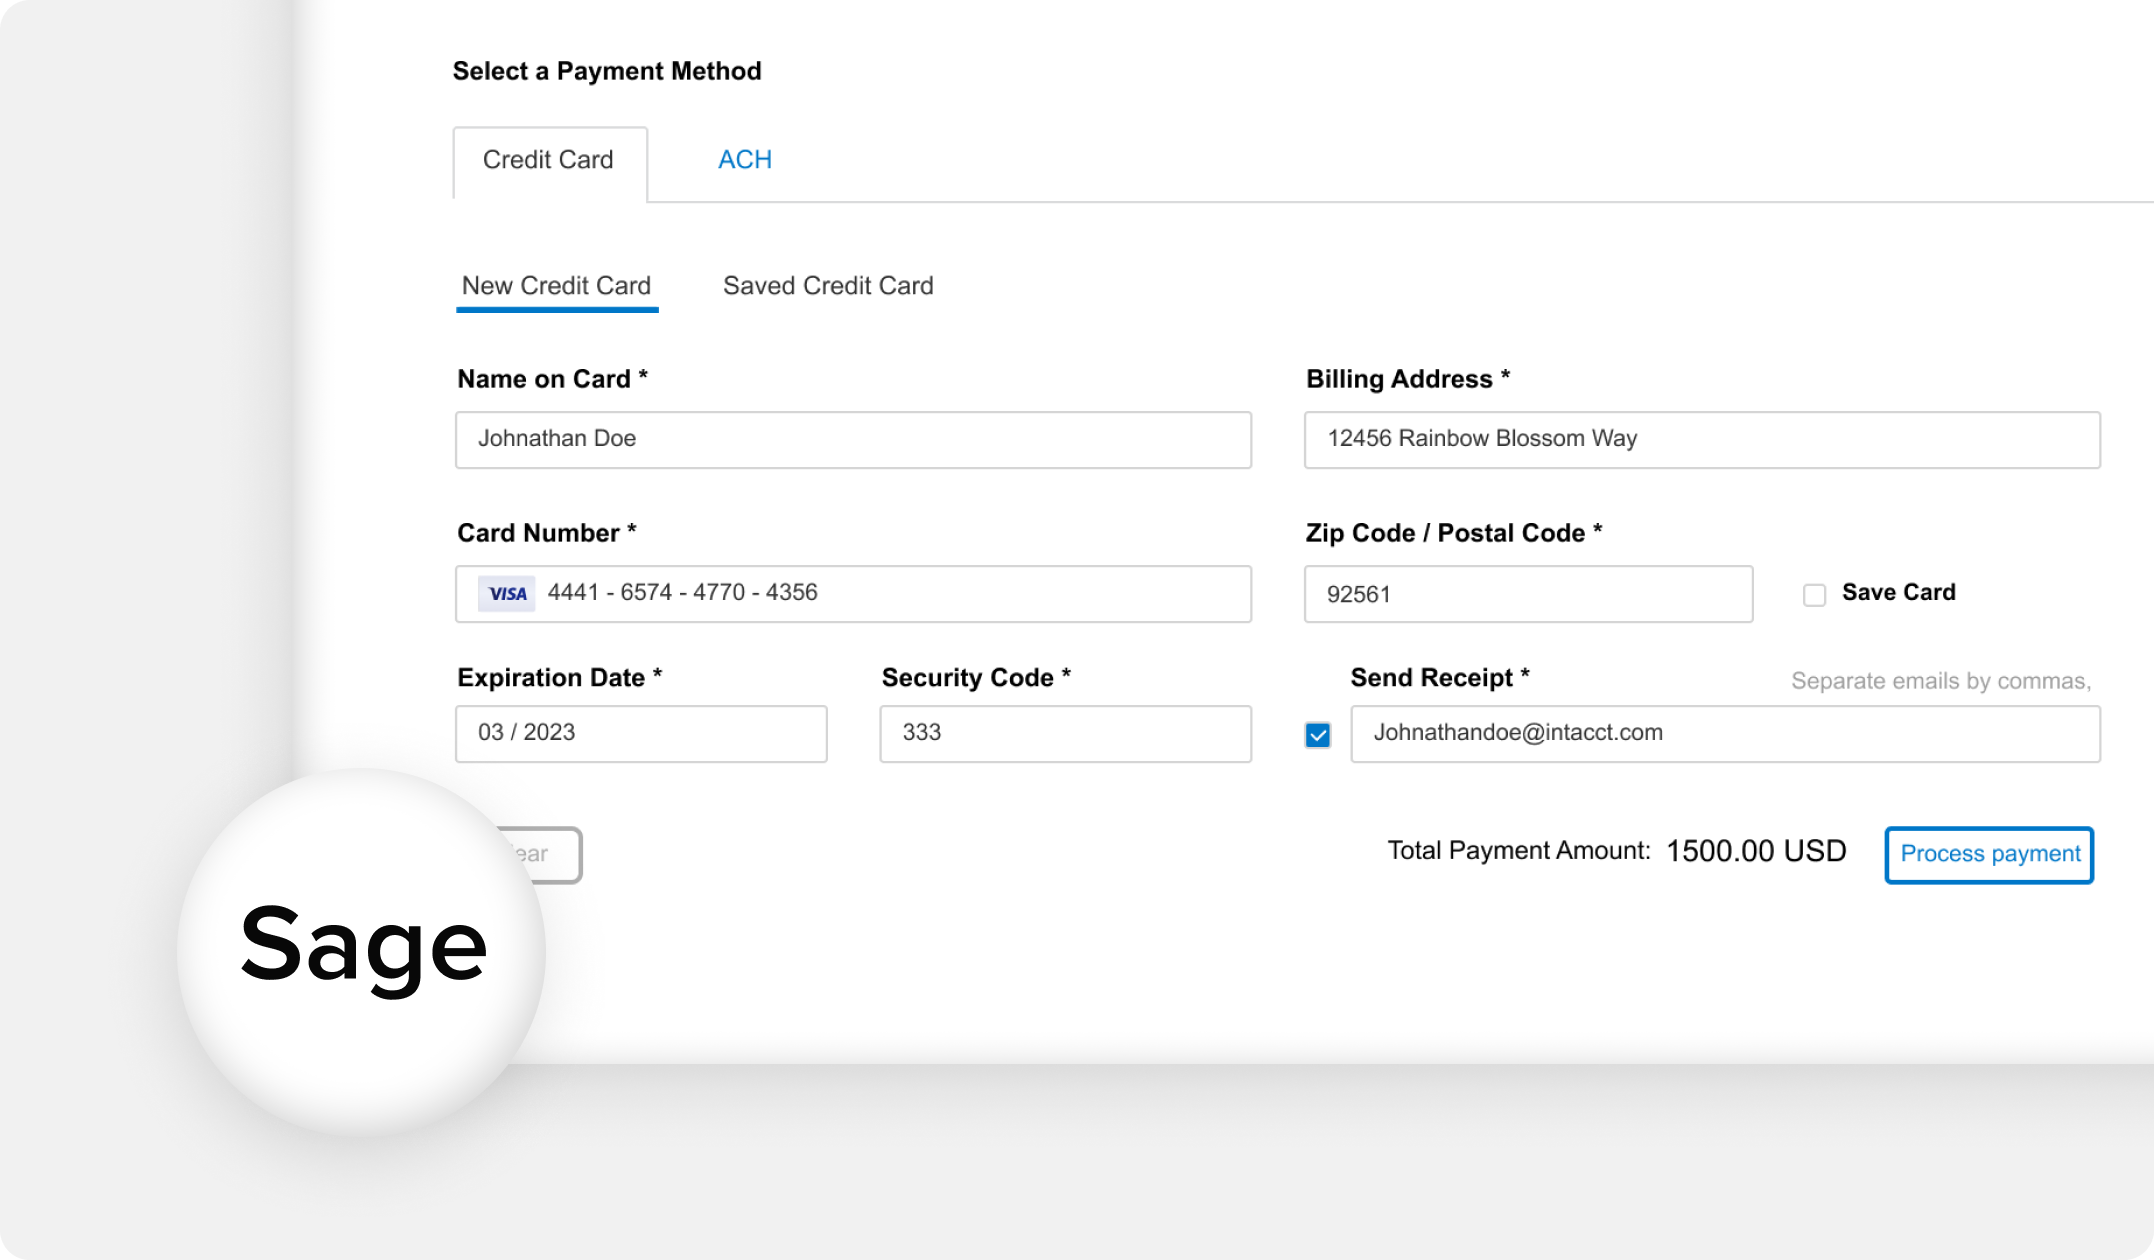Enable the Save Card checkbox
Image resolution: width=2154 pixels, height=1260 pixels.
coord(1813,594)
